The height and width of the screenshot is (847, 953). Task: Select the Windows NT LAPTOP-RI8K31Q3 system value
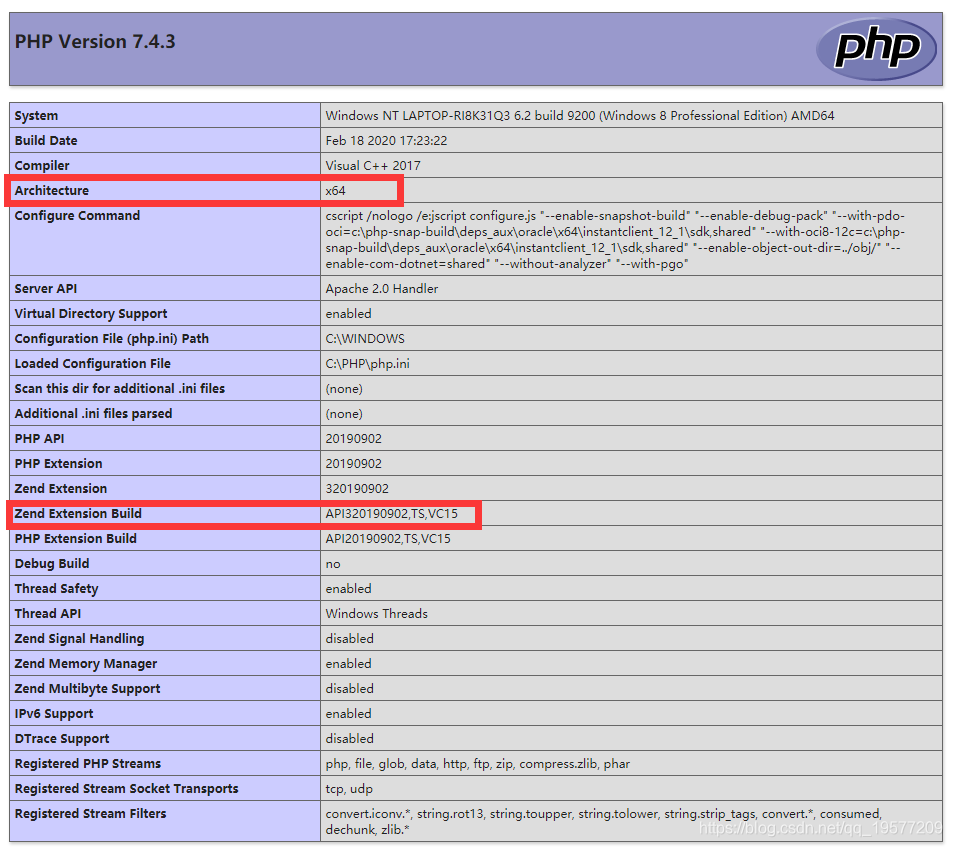tap(580, 115)
